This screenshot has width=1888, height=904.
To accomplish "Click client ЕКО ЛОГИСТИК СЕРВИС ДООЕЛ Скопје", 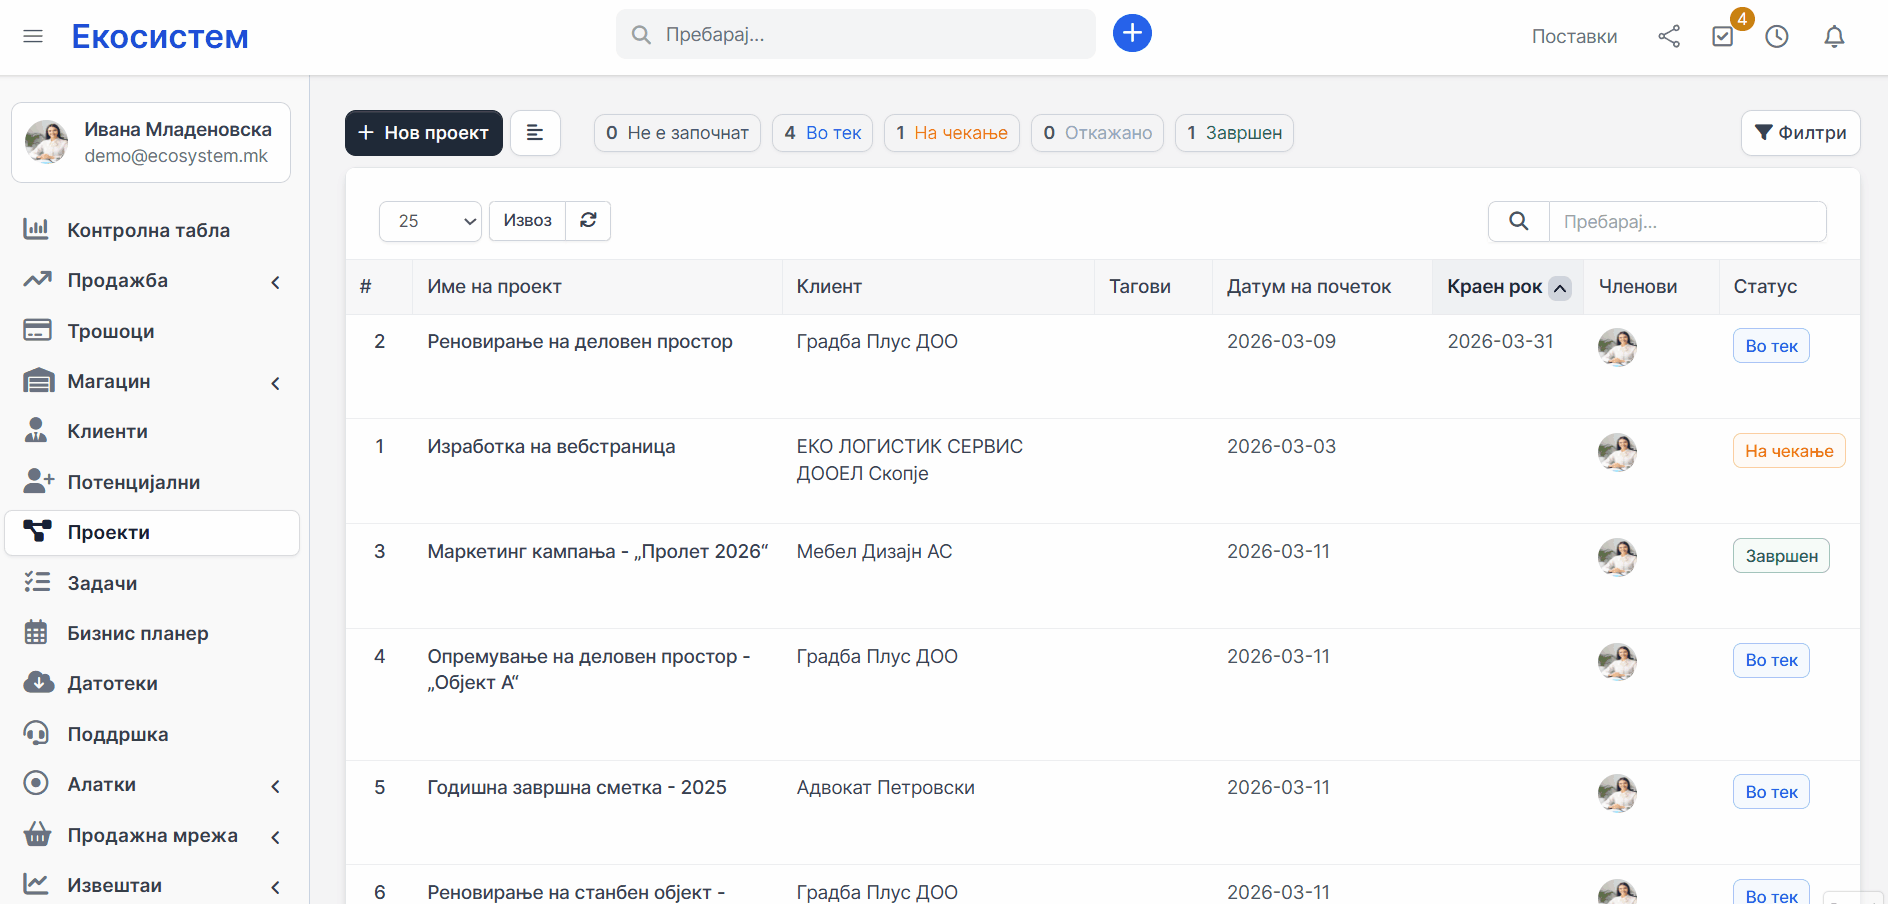I will coord(909,460).
